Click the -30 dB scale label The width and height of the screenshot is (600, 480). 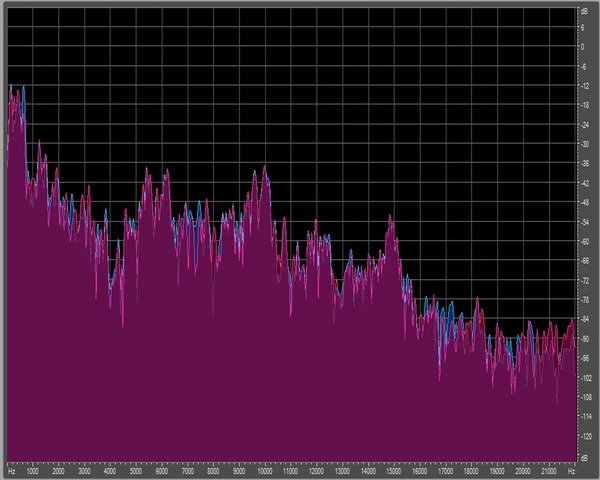tap(584, 144)
